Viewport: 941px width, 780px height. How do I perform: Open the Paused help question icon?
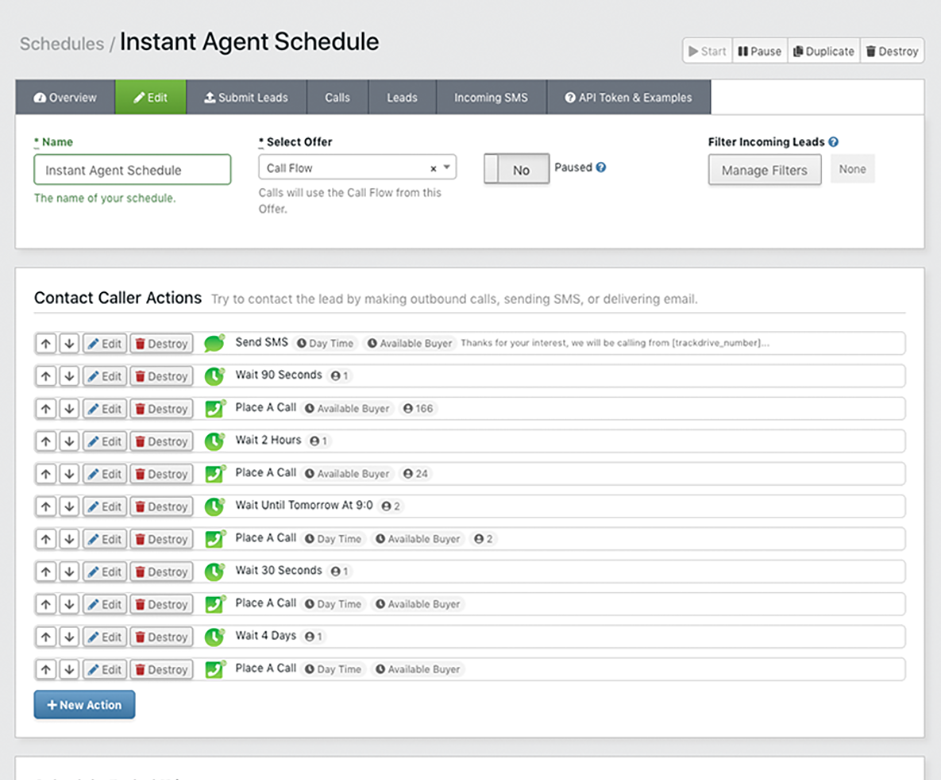[x=601, y=167]
